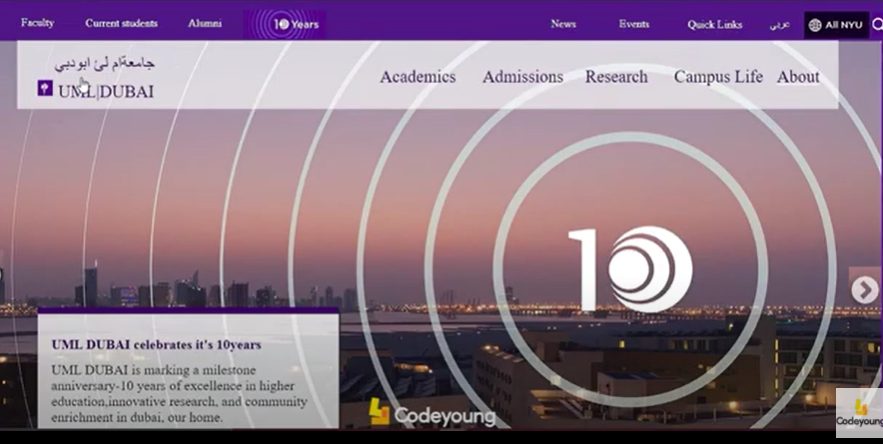Visit the Current students page
The height and width of the screenshot is (444, 883).
tap(121, 23)
